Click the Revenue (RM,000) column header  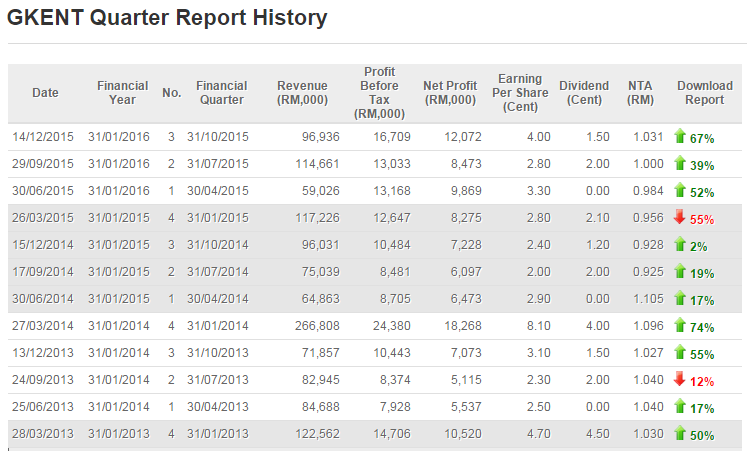coord(303,92)
